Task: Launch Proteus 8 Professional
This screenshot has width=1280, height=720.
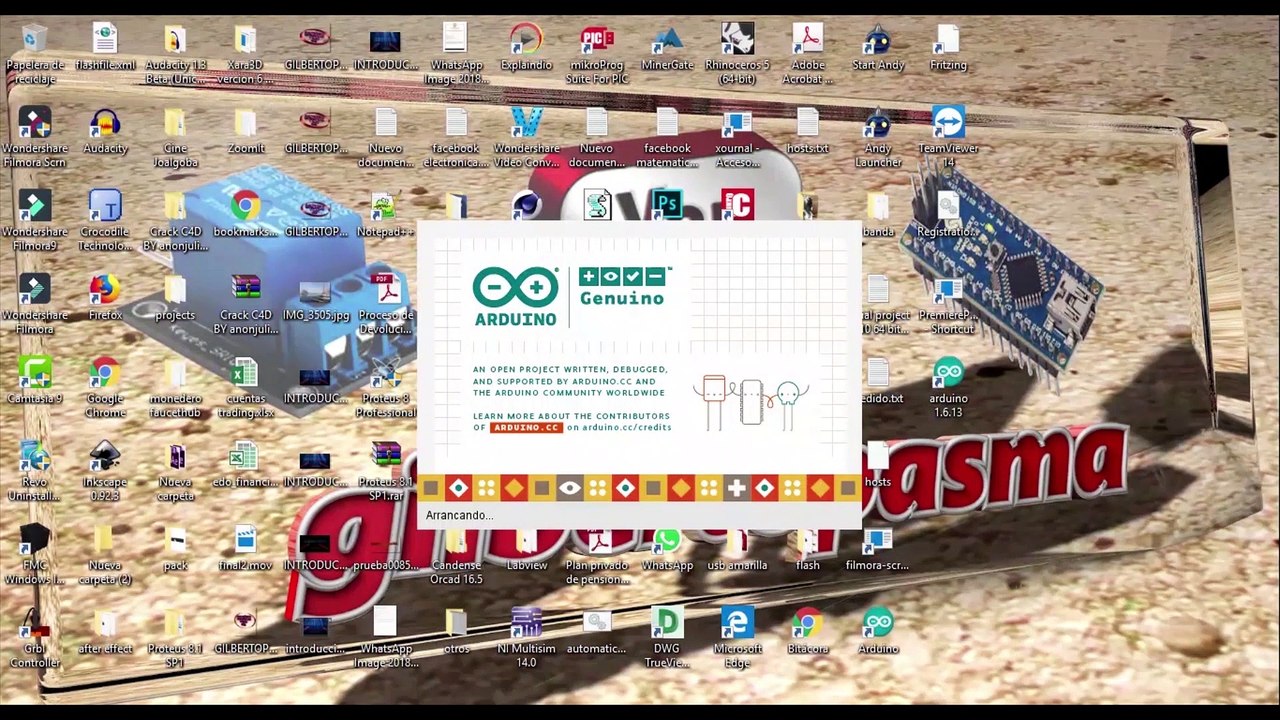Action: [x=385, y=388]
